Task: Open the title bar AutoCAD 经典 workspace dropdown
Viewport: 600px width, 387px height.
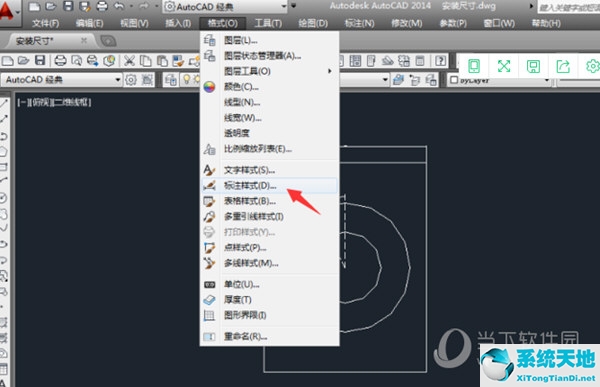Action: (225, 7)
